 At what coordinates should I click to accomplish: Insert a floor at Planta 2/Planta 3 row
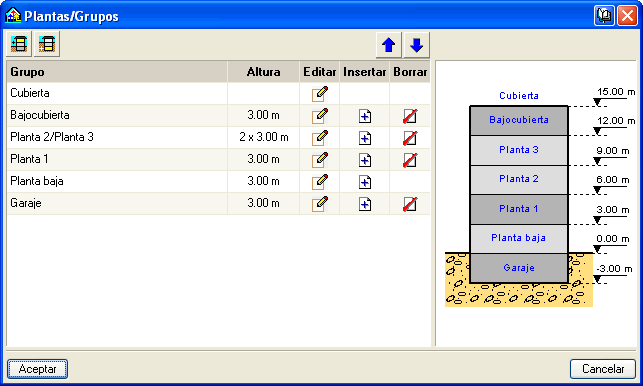click(x=365, y=138)
